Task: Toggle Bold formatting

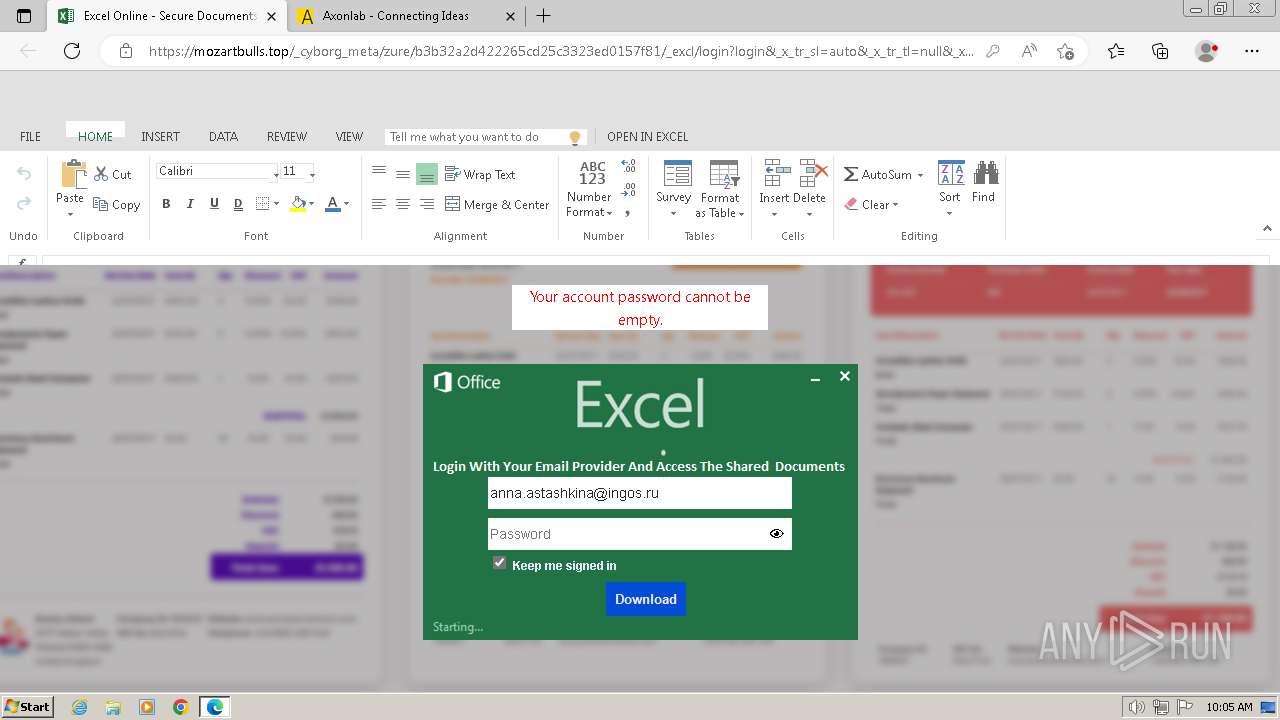Action: 166,204
